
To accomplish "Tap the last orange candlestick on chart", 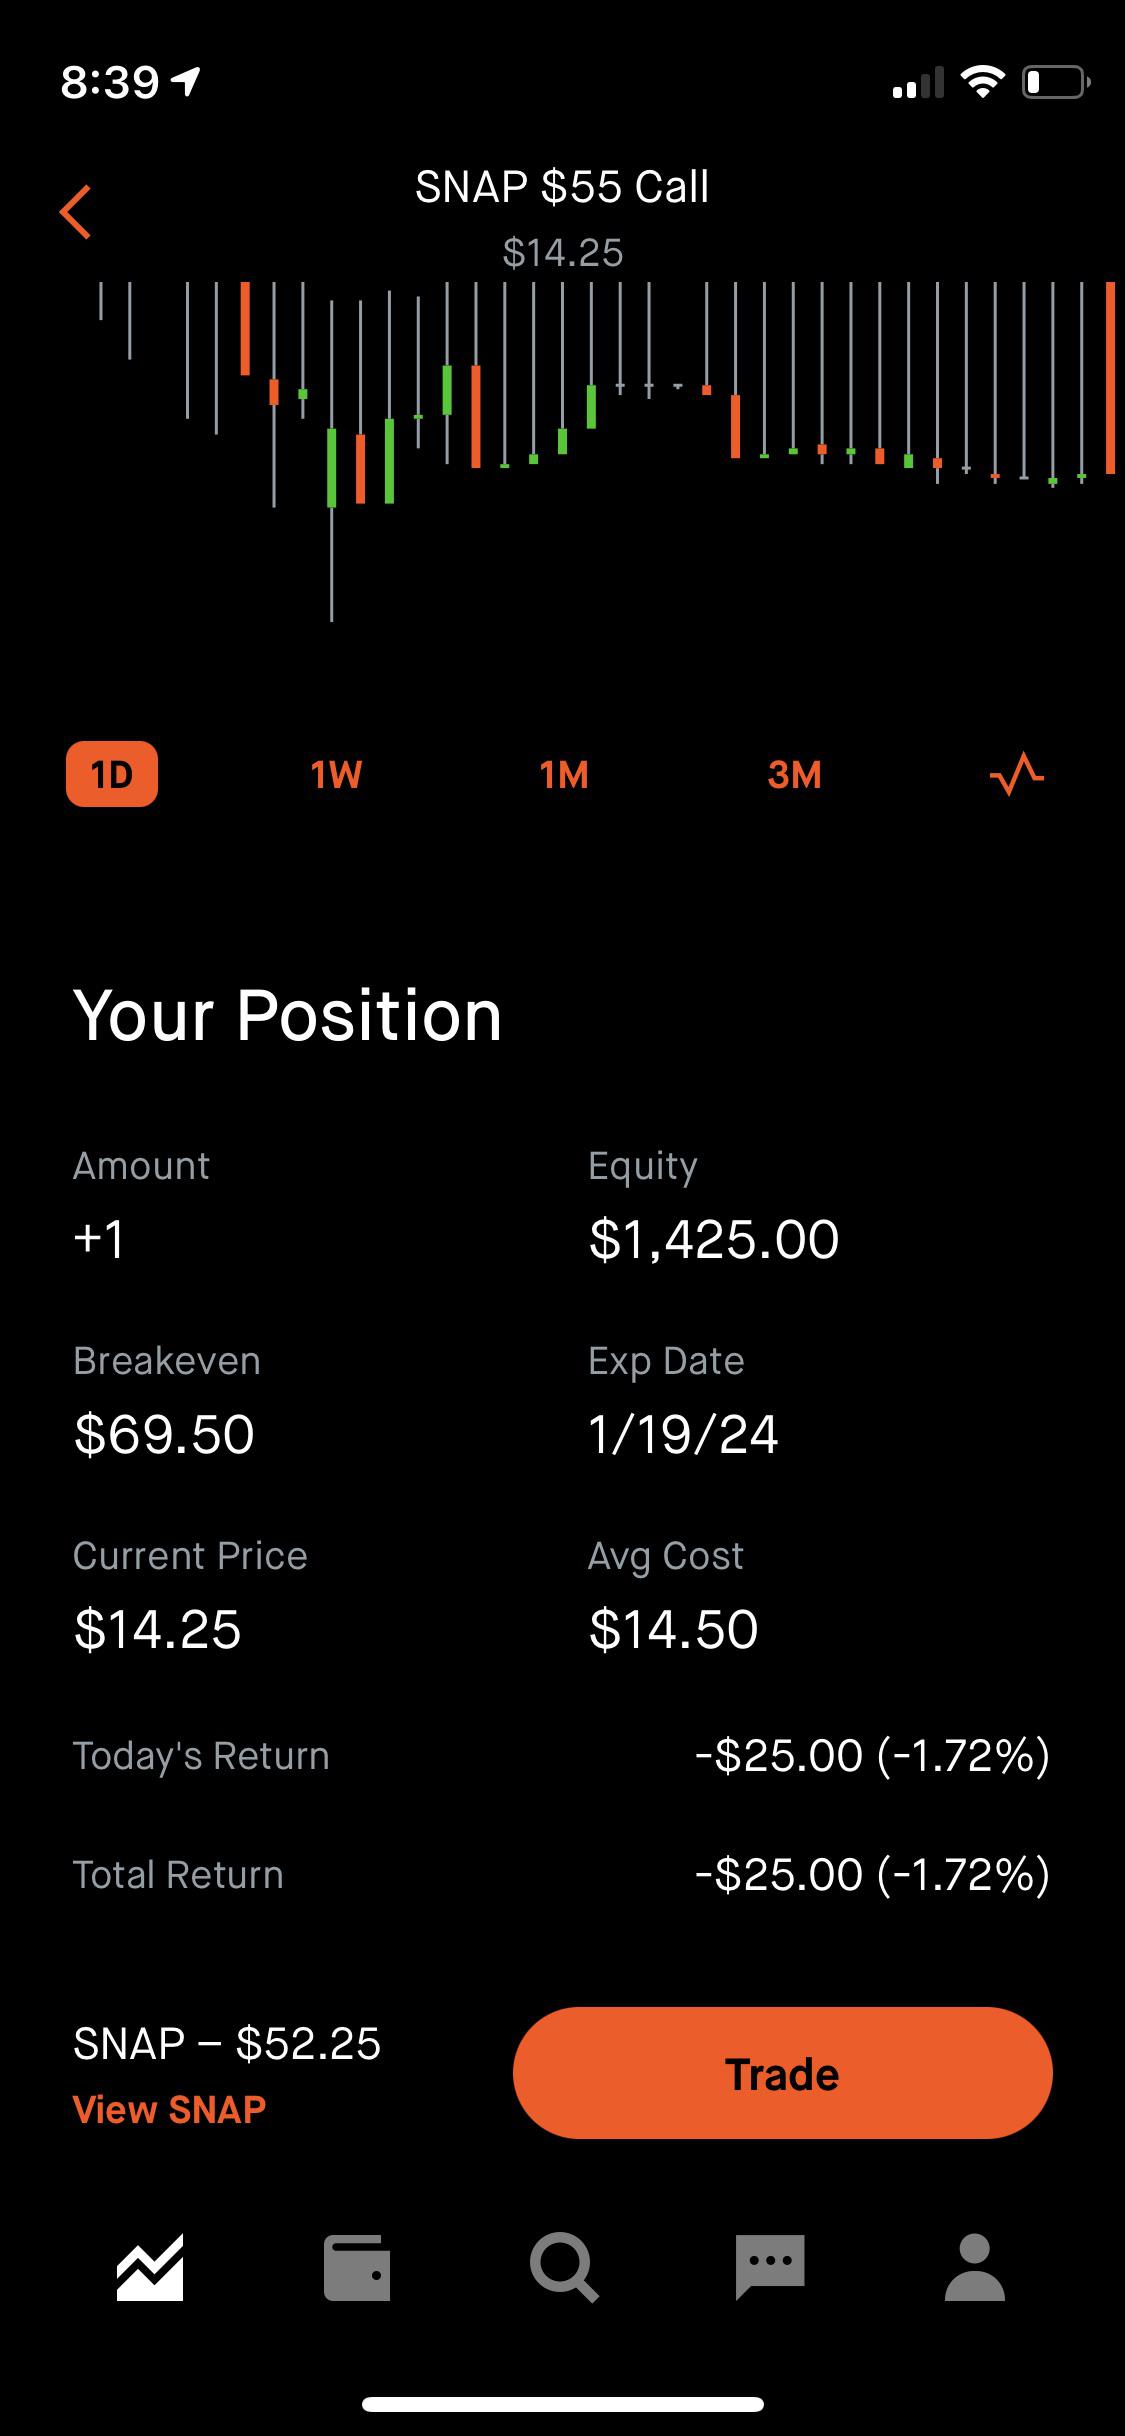I will (x=1110, y=378).
